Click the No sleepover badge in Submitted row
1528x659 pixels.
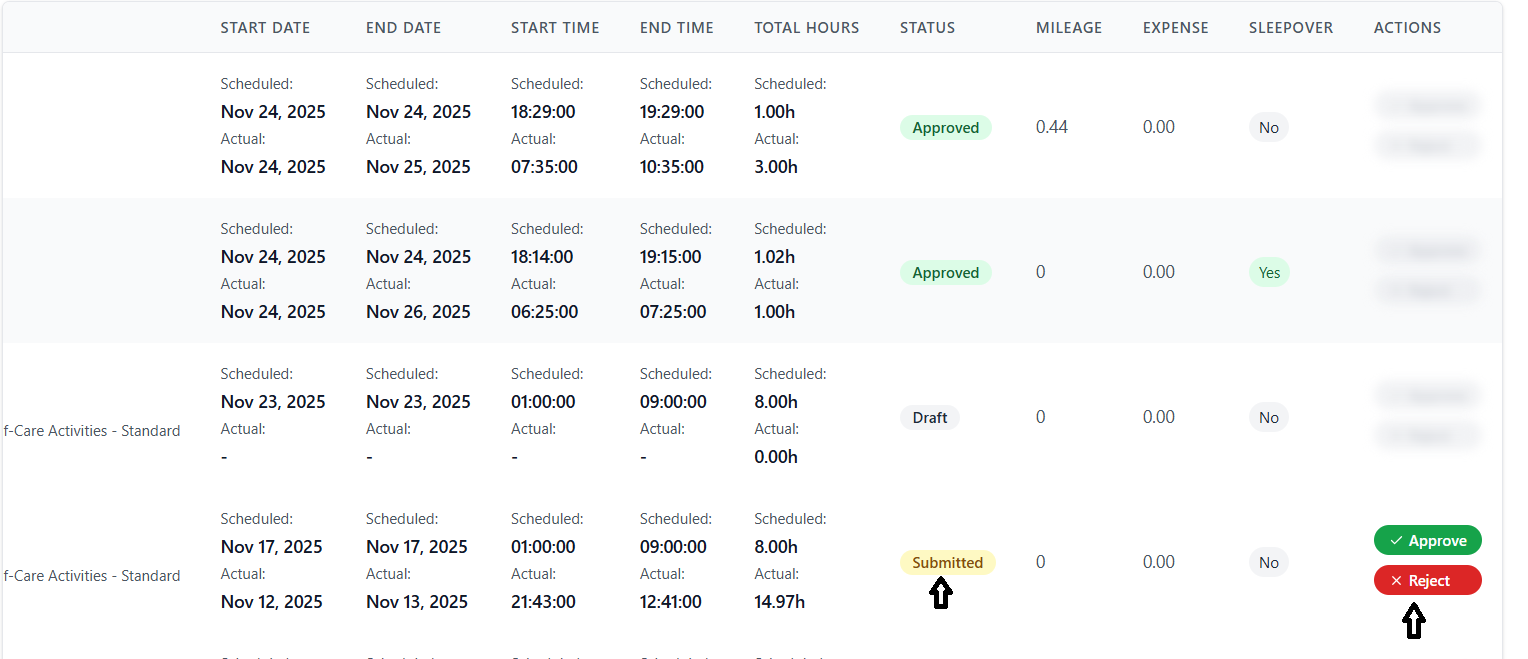[1269, 563]
